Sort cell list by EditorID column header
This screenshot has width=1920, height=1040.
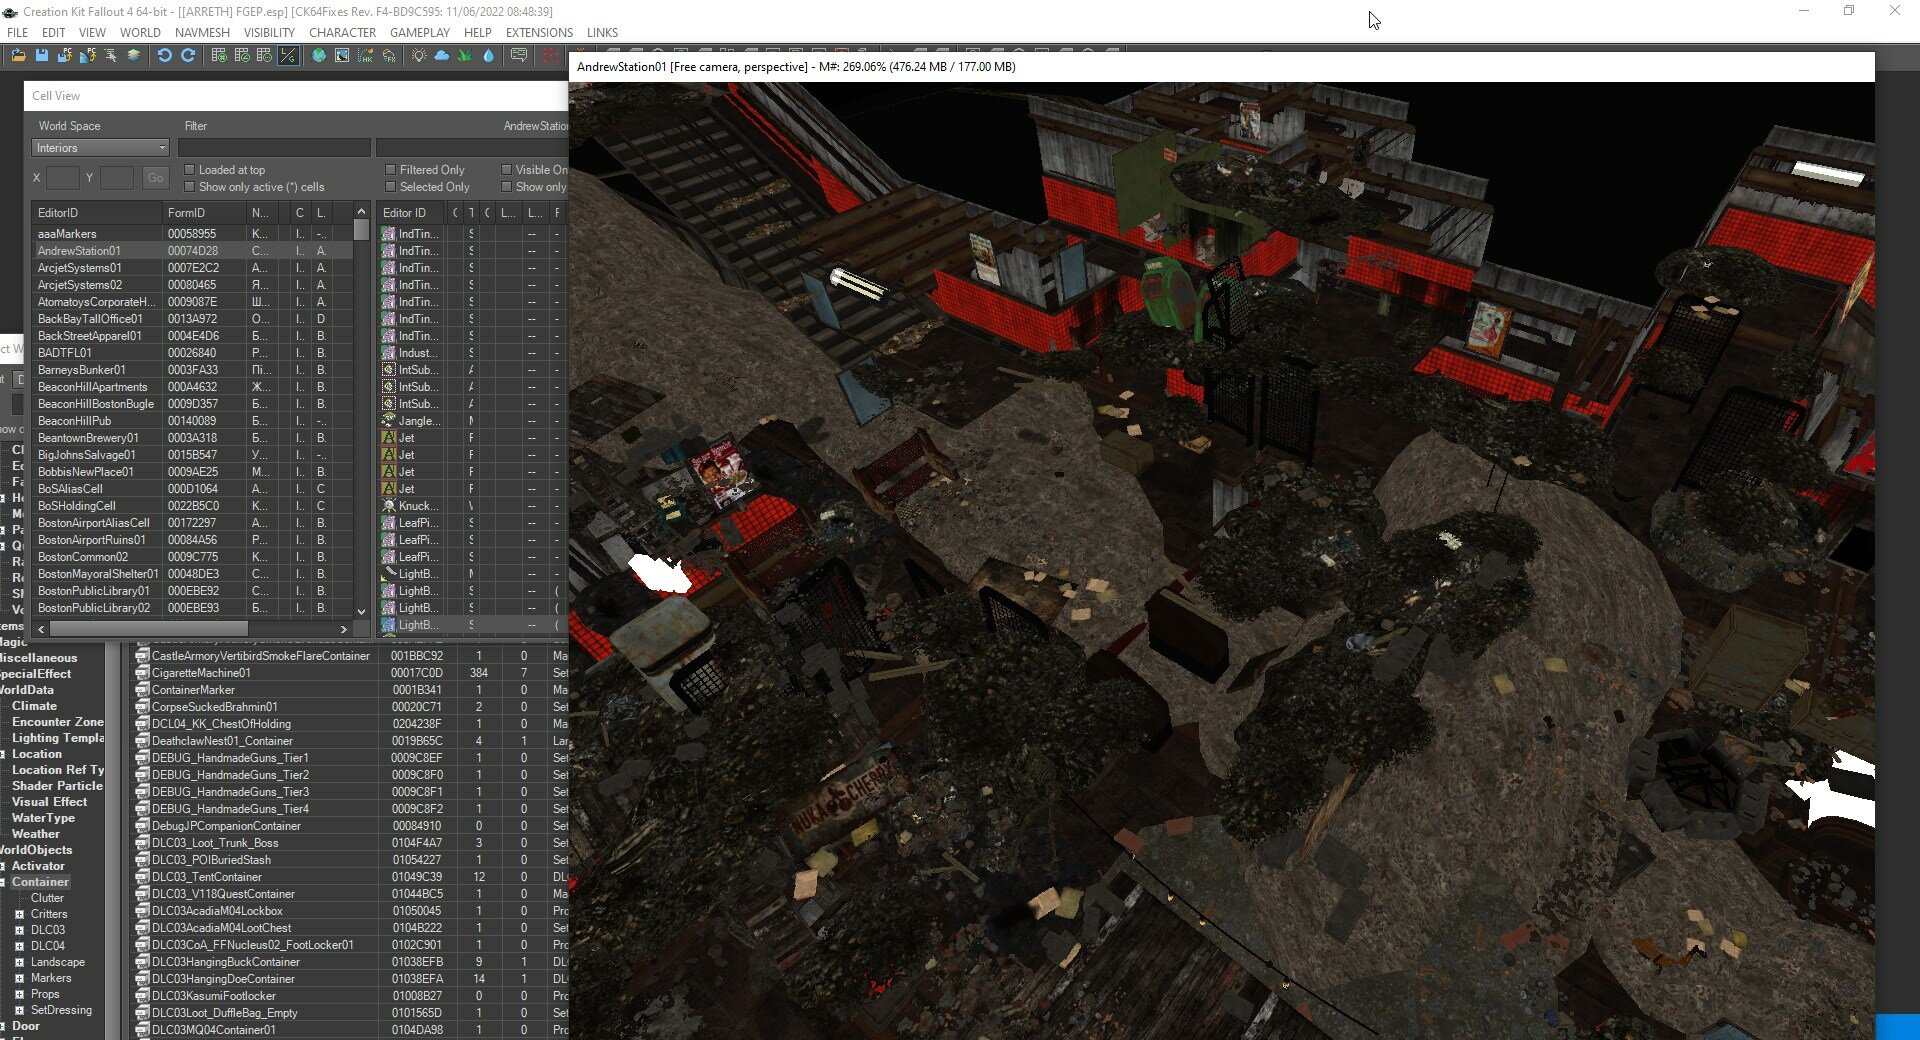97,213
